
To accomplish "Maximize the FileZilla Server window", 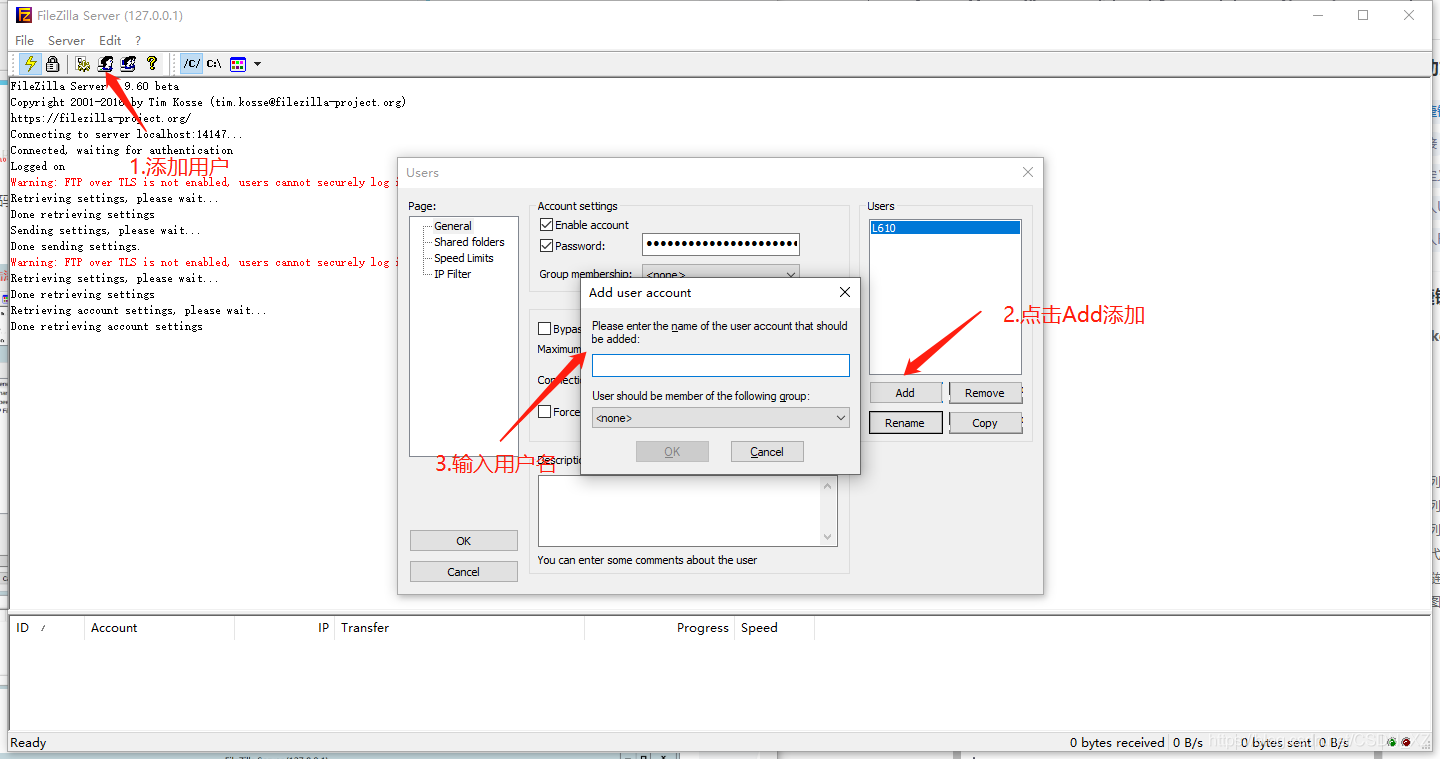I will (x=1363, y=15).
